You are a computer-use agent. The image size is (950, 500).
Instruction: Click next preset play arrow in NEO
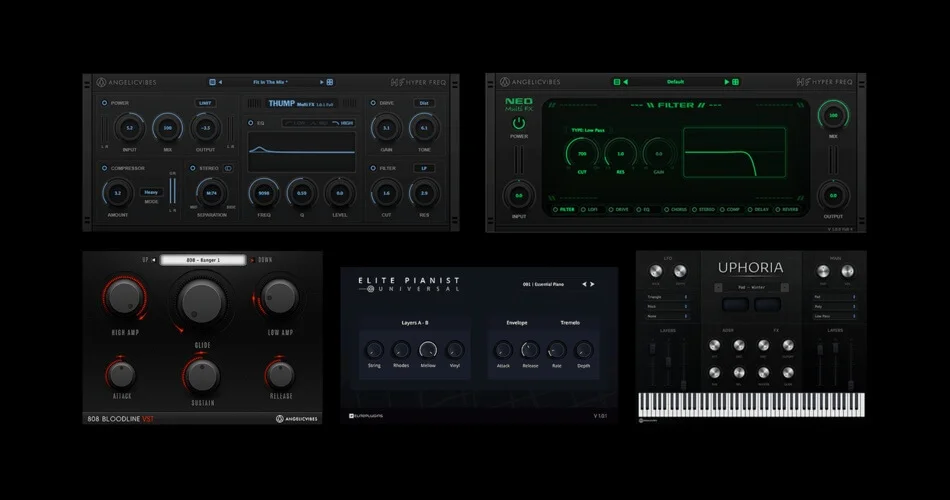(726, 82)
